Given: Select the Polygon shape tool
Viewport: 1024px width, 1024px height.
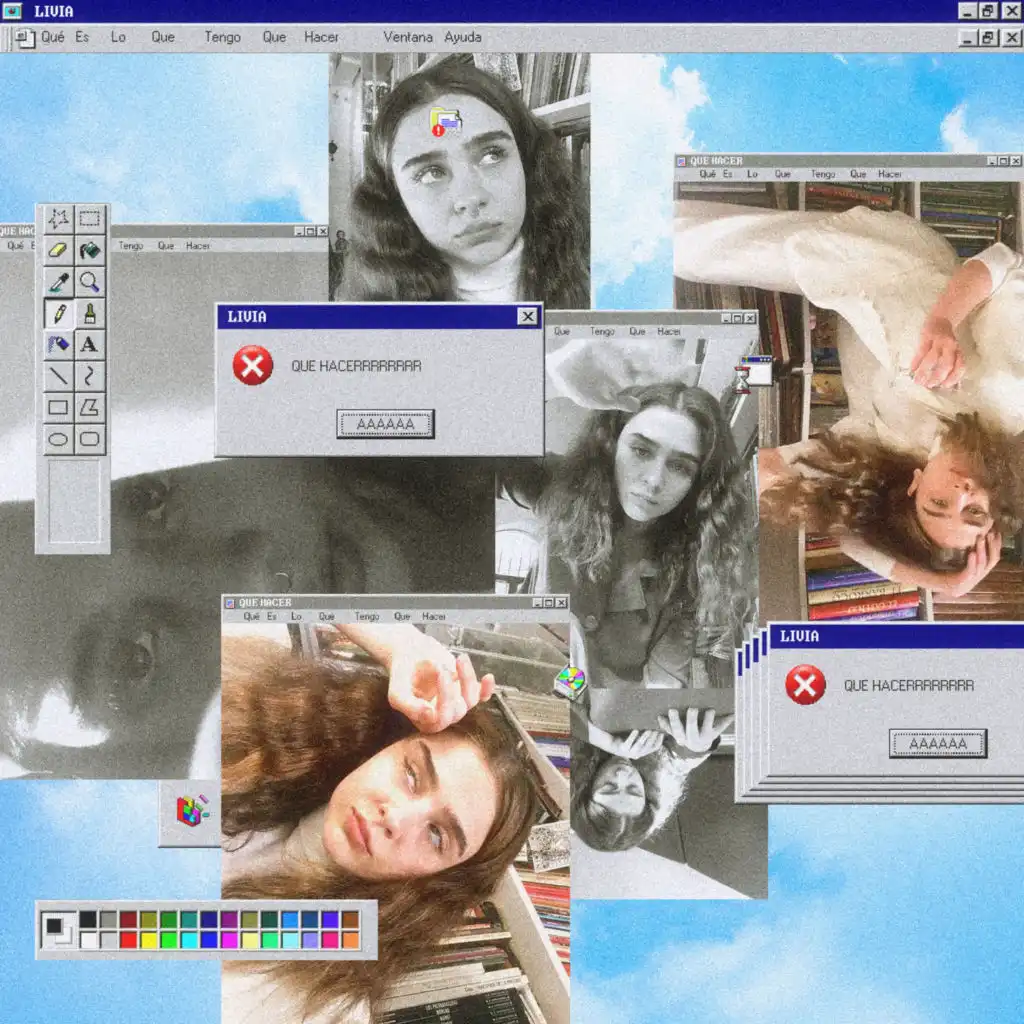Looking at the screenshot, I should pyautogui.click(x=89, y=407).
